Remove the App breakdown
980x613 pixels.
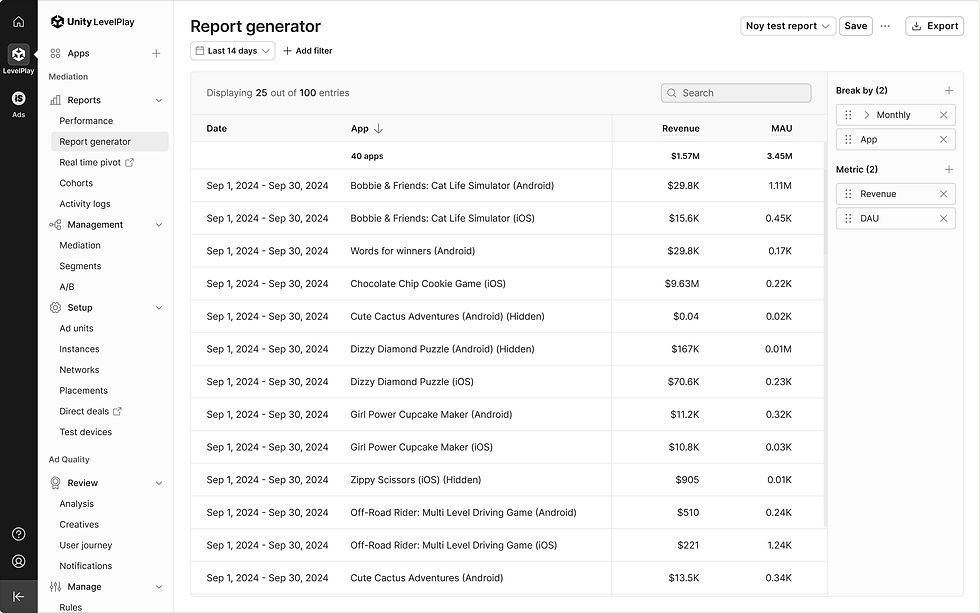click(944, 139)
